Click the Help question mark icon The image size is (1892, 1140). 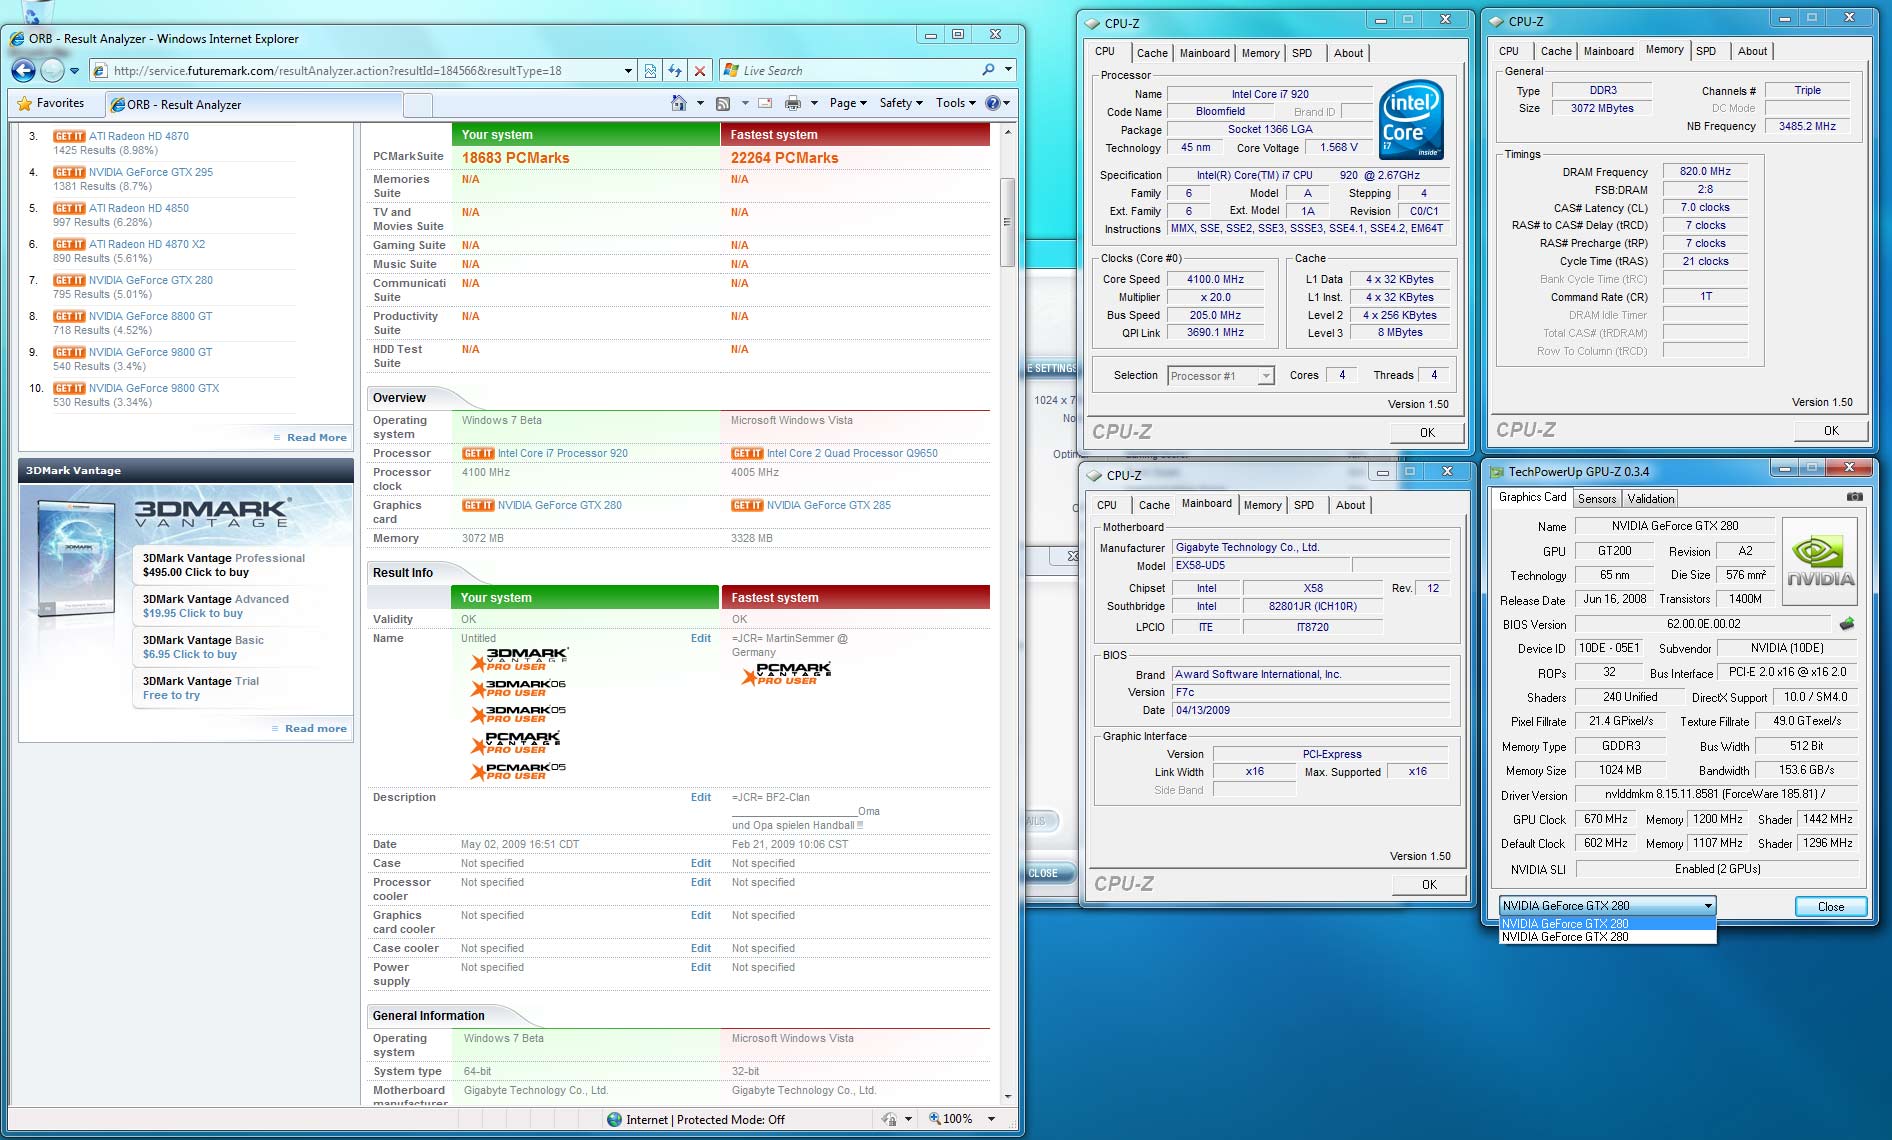click(992, 103)
